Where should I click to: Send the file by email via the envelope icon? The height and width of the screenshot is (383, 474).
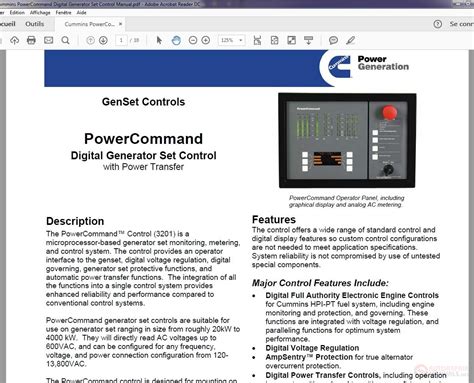click(49, 40)
